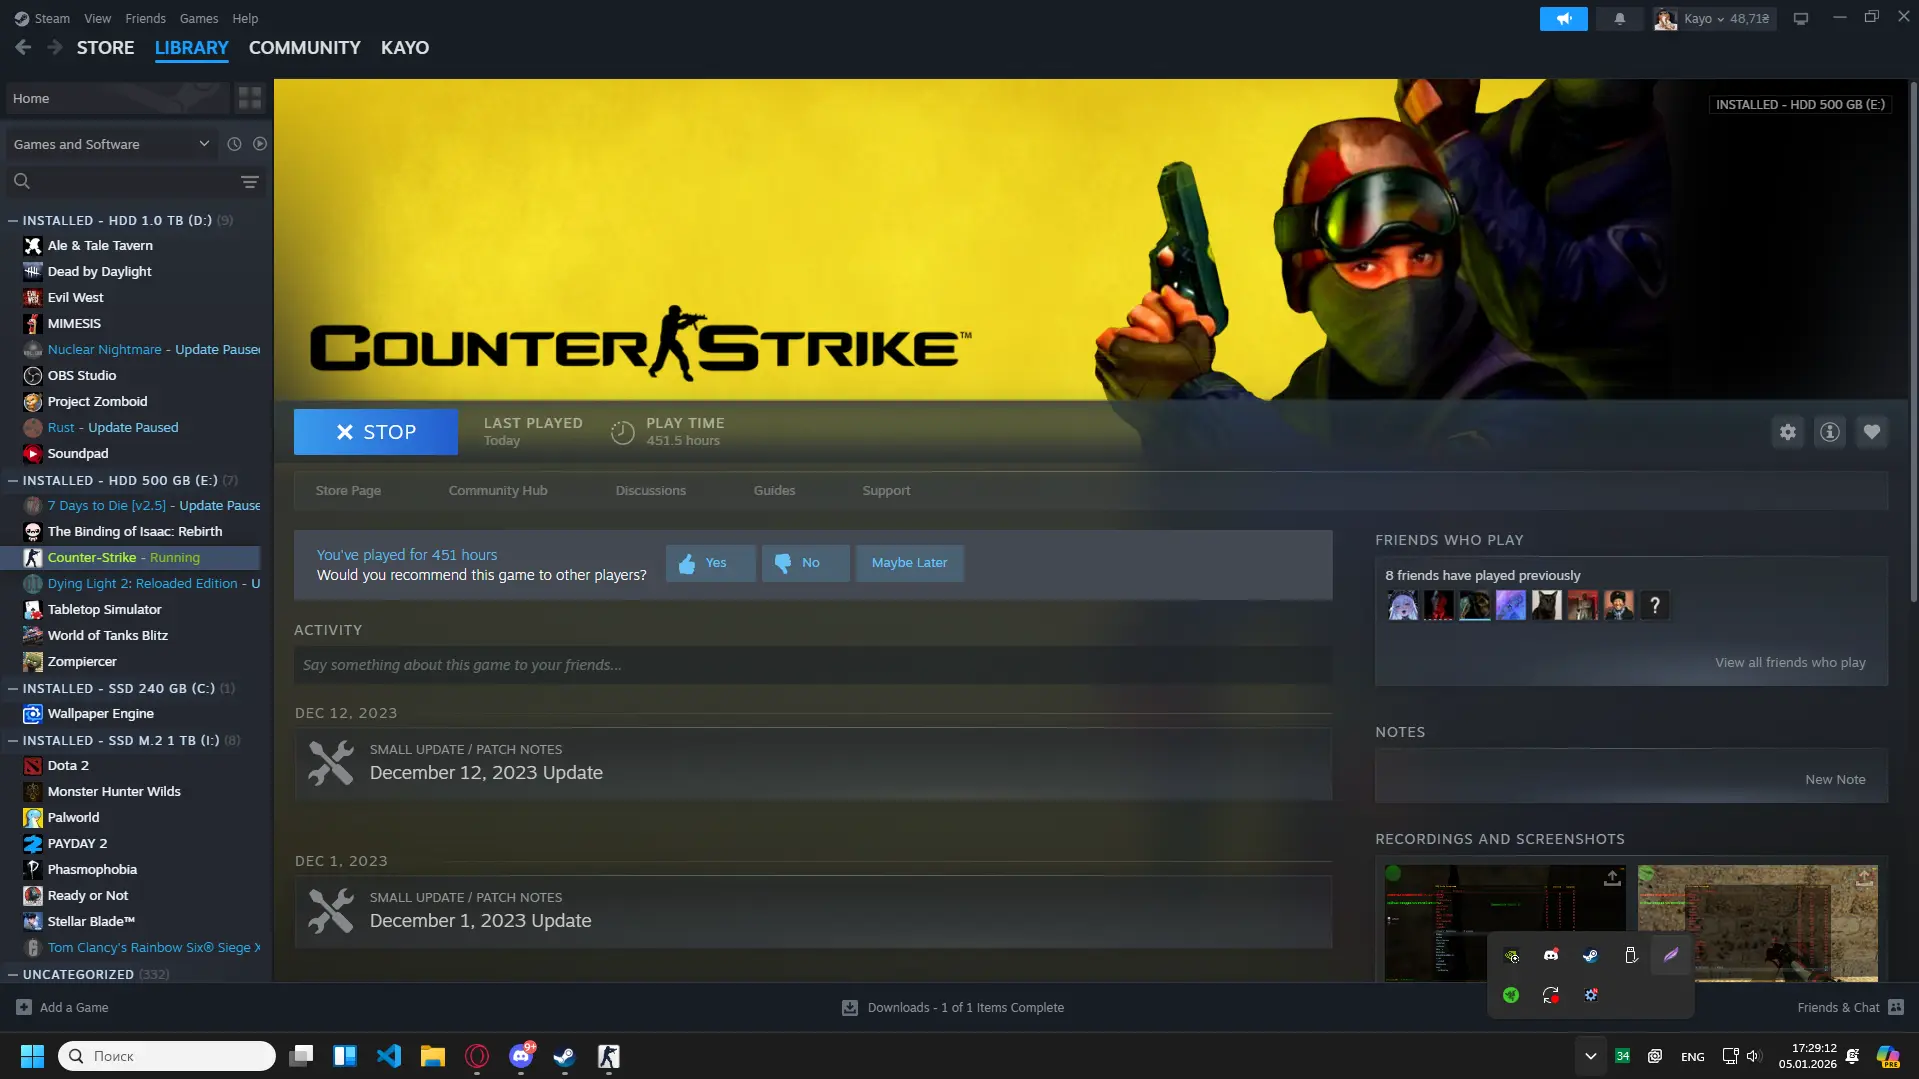The width and height of the screenshot is (1919, 1079).
Task: Open the Friends & Chat icon
Action: click(x=1896, y=1007)
